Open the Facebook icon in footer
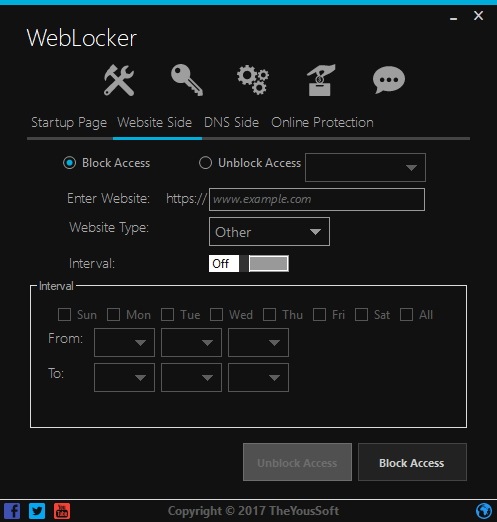 [x=12, y=511]
